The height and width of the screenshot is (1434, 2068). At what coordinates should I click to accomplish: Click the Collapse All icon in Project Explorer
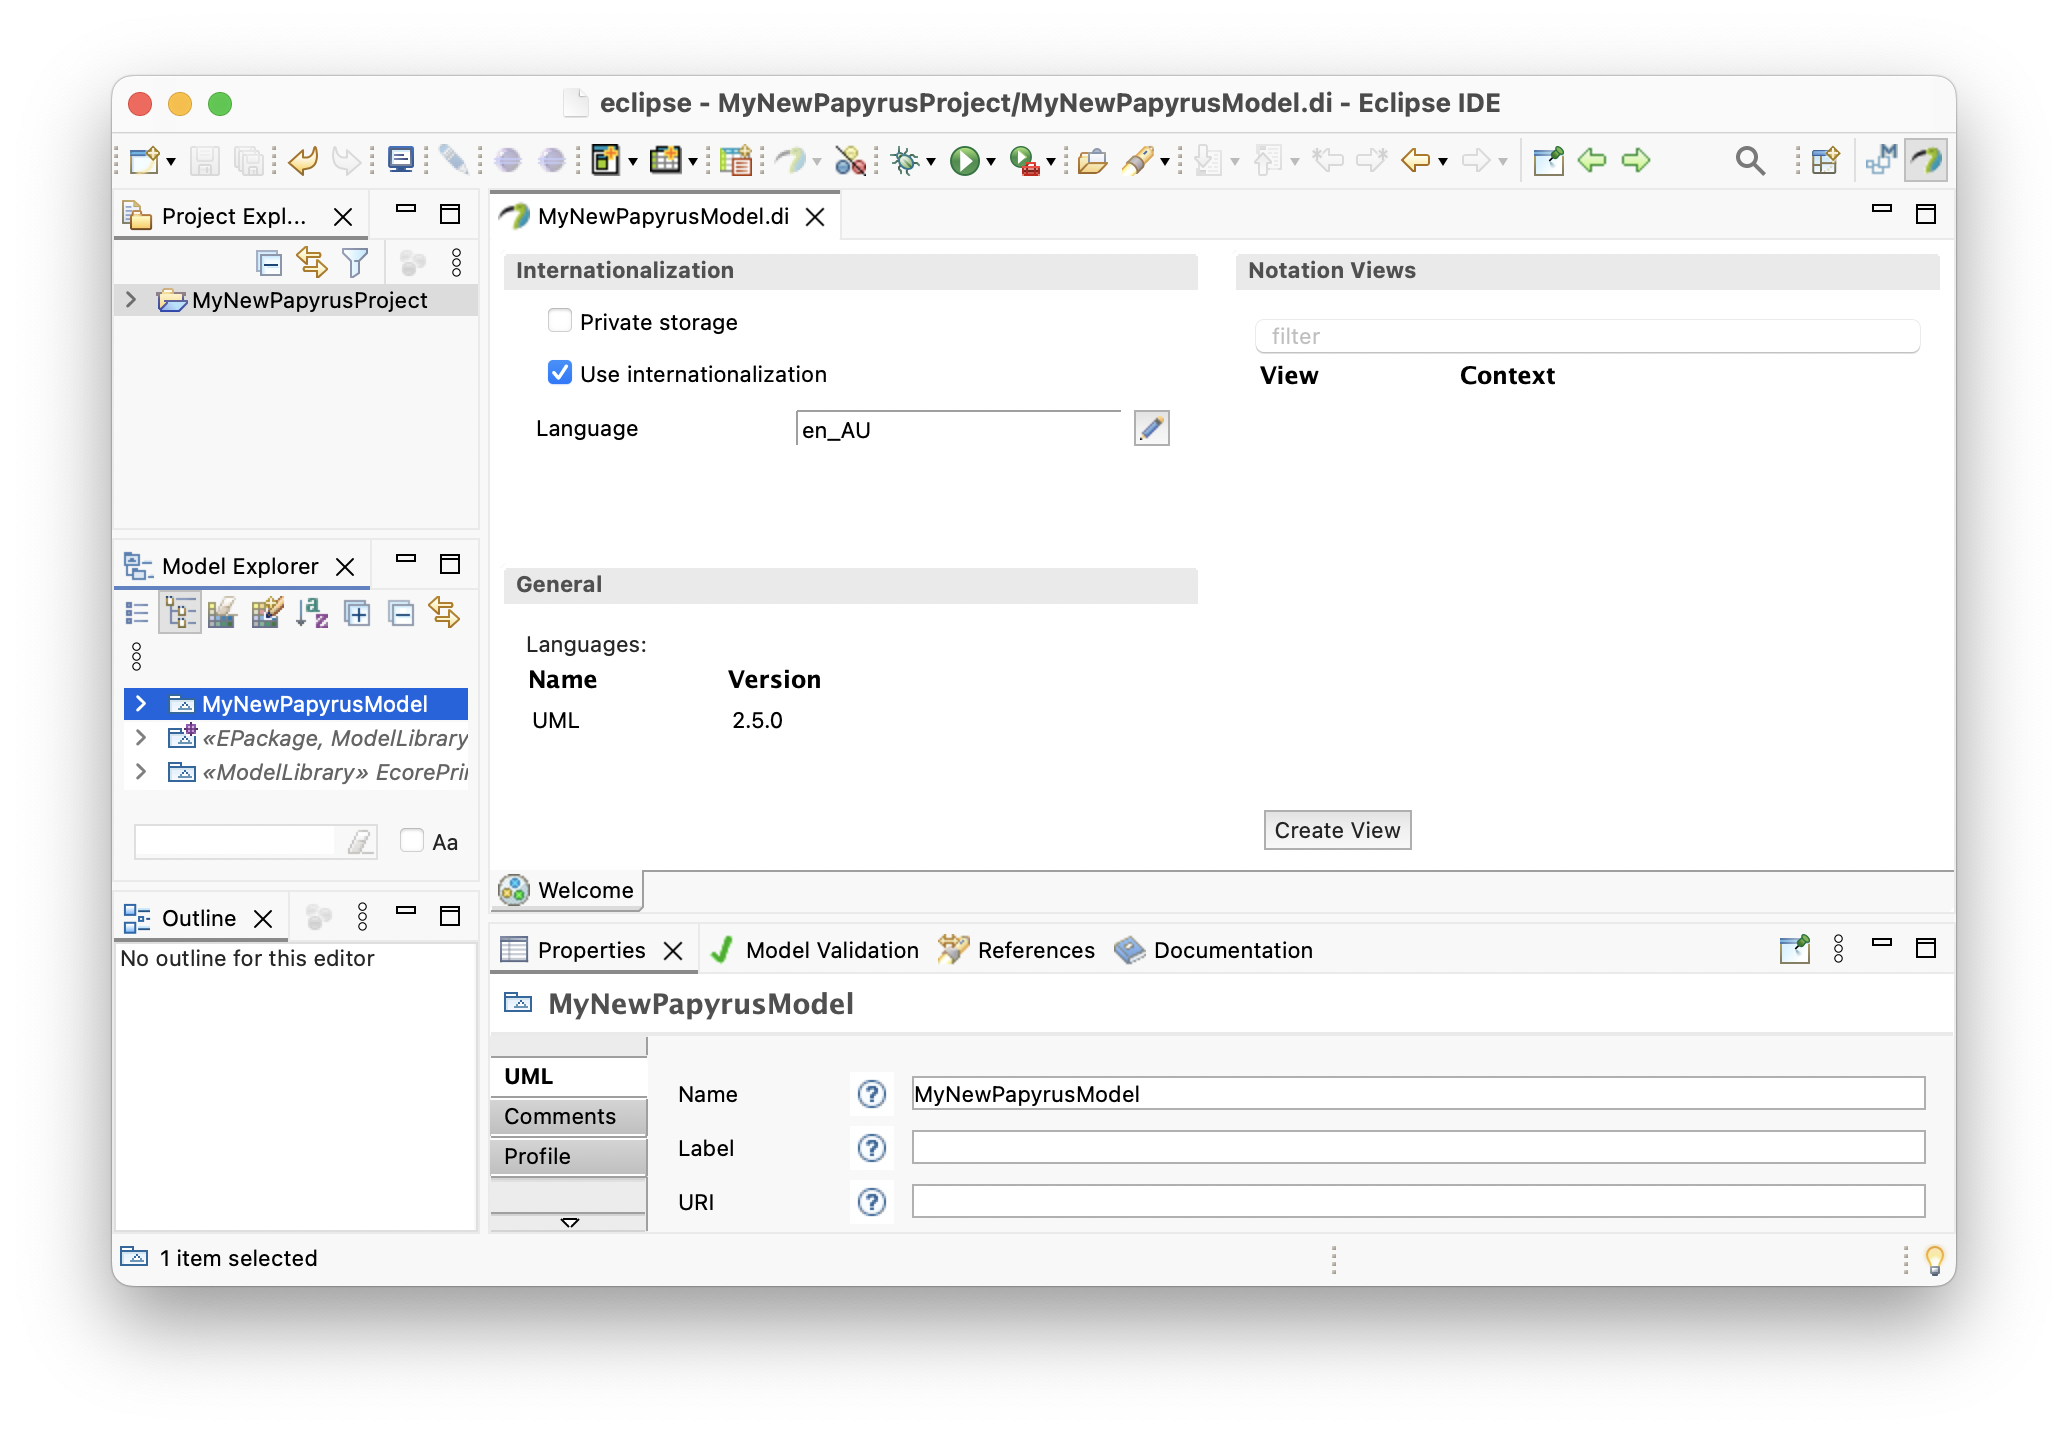269,263
